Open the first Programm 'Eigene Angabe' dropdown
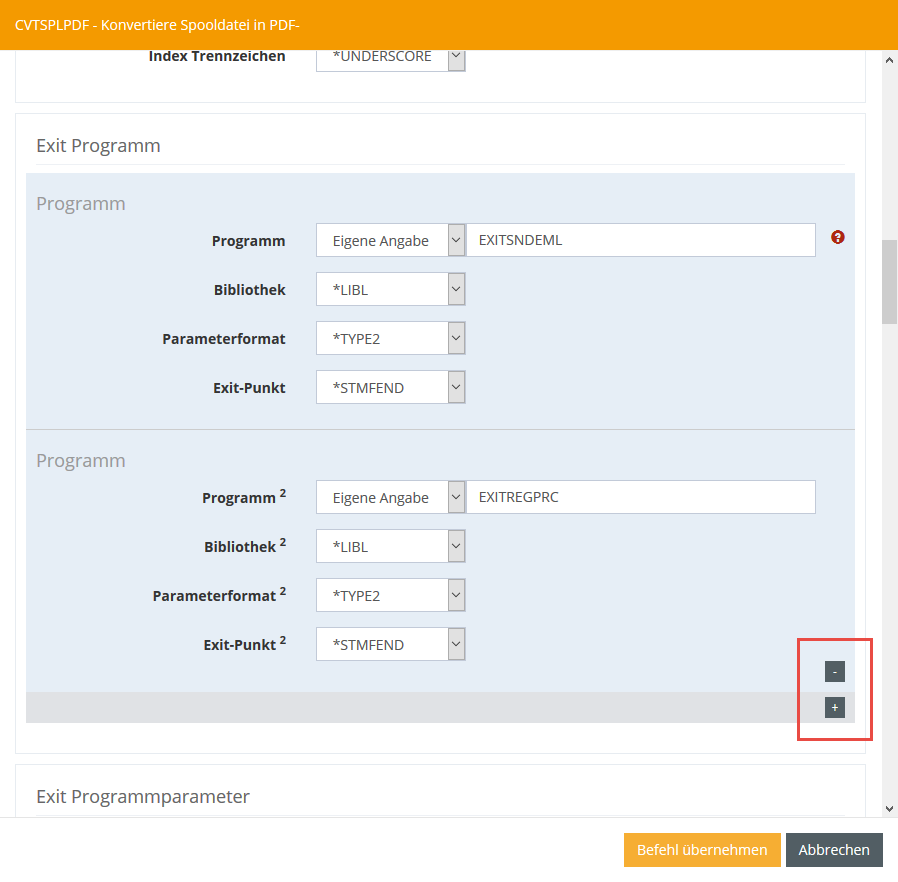This screenshot has height=882, width=898. coord(391,241)
